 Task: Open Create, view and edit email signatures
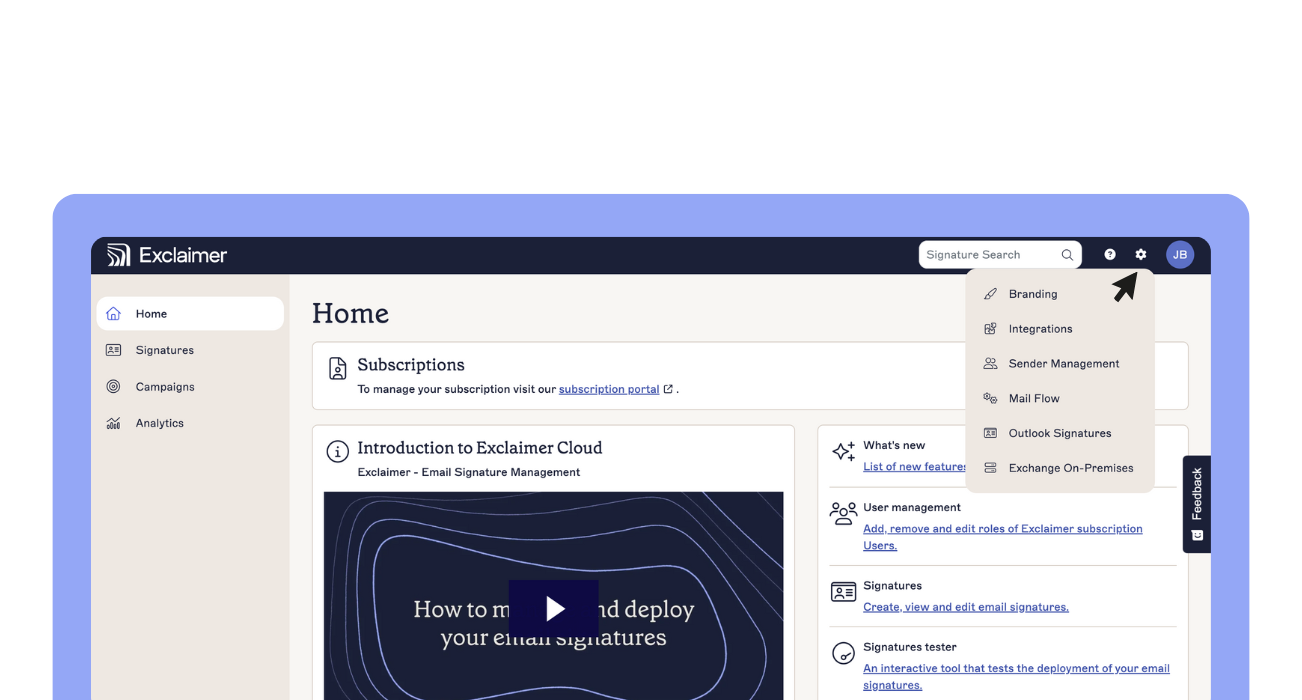965,607
